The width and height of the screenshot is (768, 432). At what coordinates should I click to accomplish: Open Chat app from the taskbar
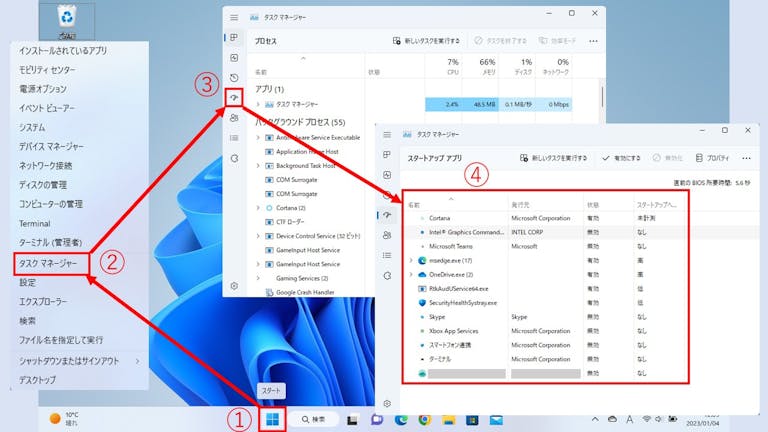coord(377,420)
